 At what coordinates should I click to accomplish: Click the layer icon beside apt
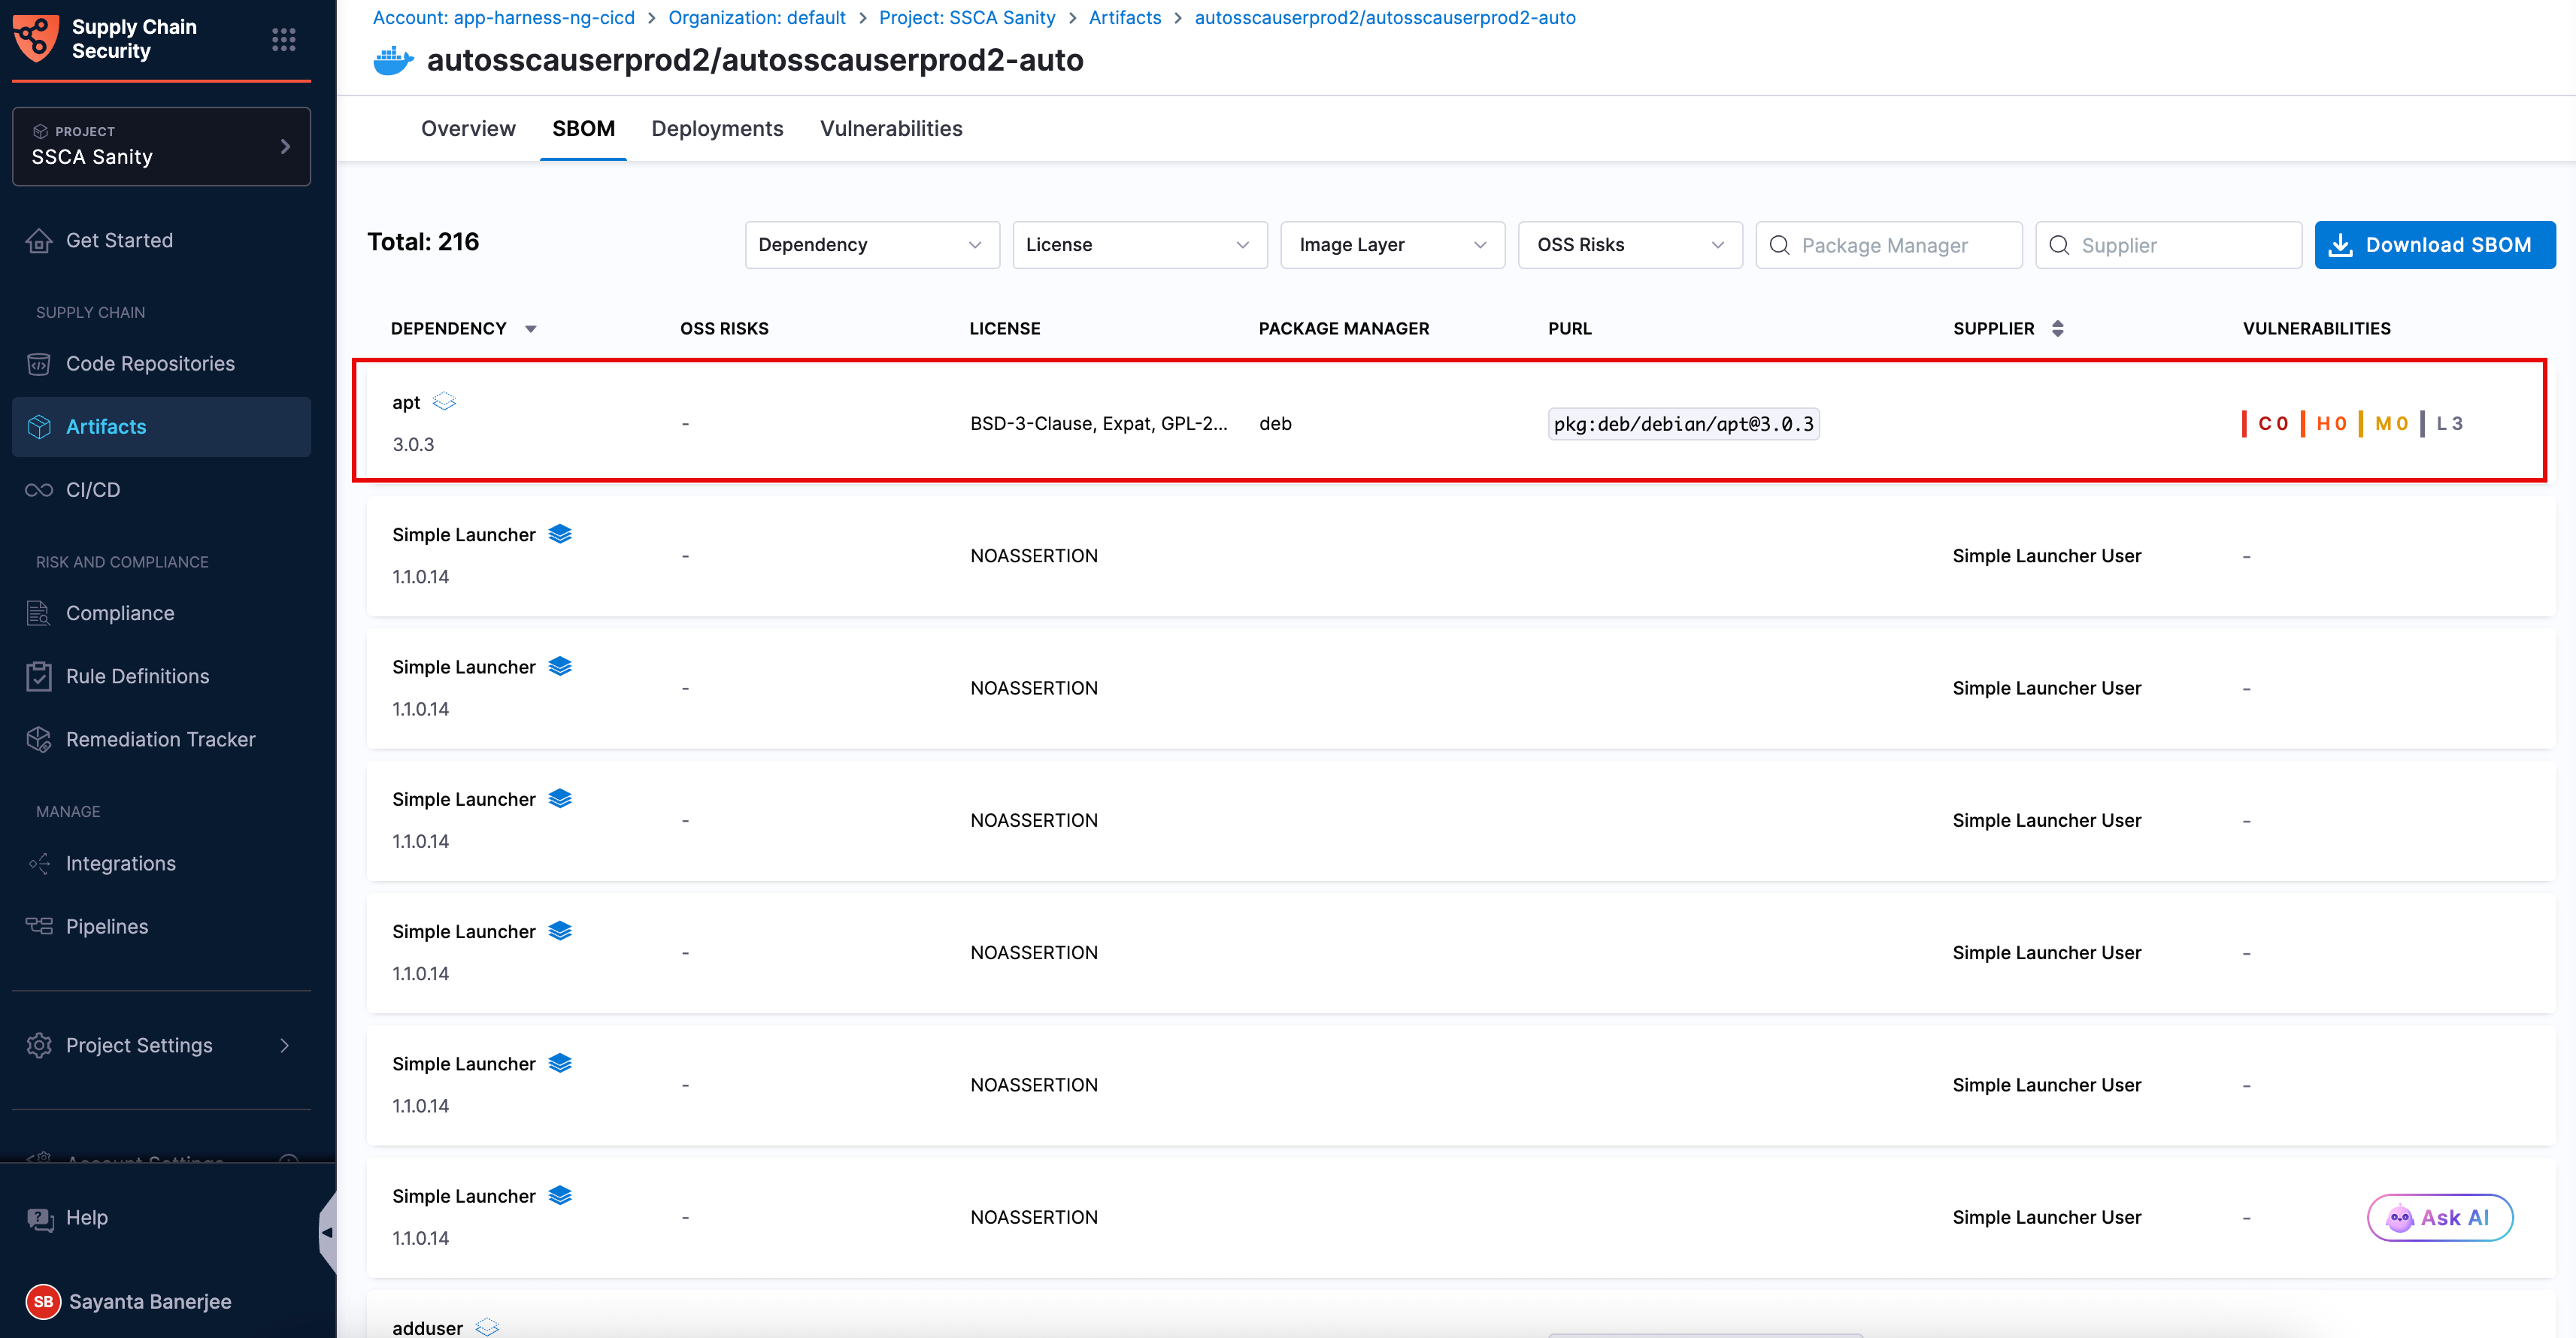point(444,402)
